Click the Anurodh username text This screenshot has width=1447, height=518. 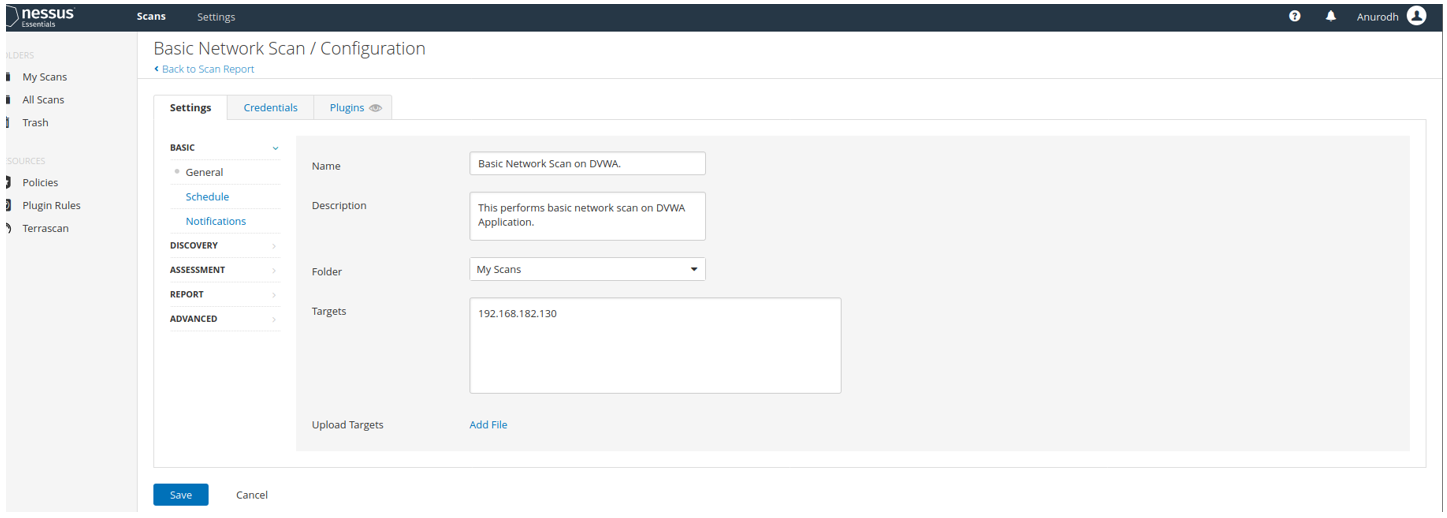(1377, 17)
